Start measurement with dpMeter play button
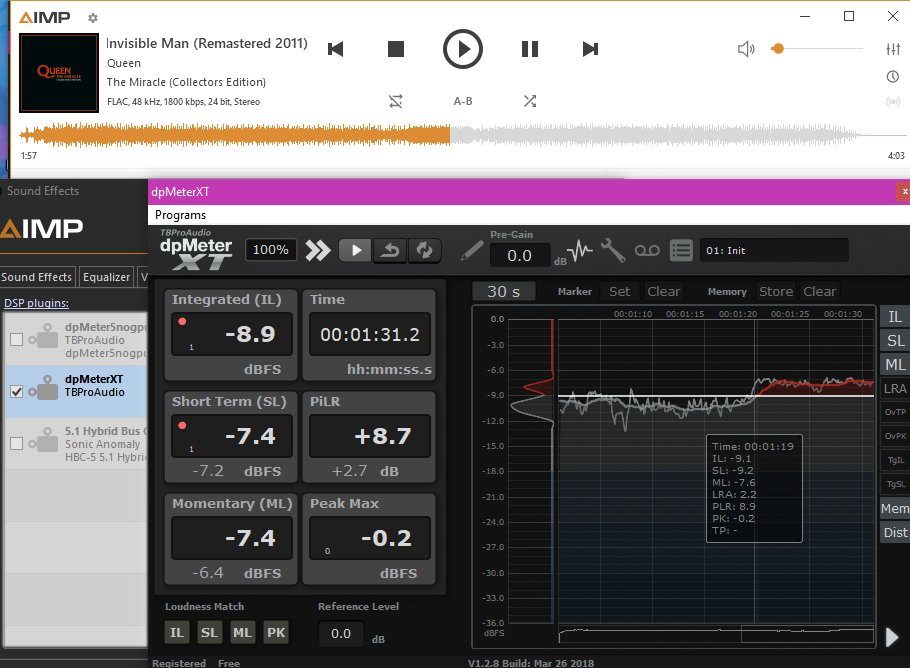Viewport: 910px width, 668px height. click(x=355, y=251)
